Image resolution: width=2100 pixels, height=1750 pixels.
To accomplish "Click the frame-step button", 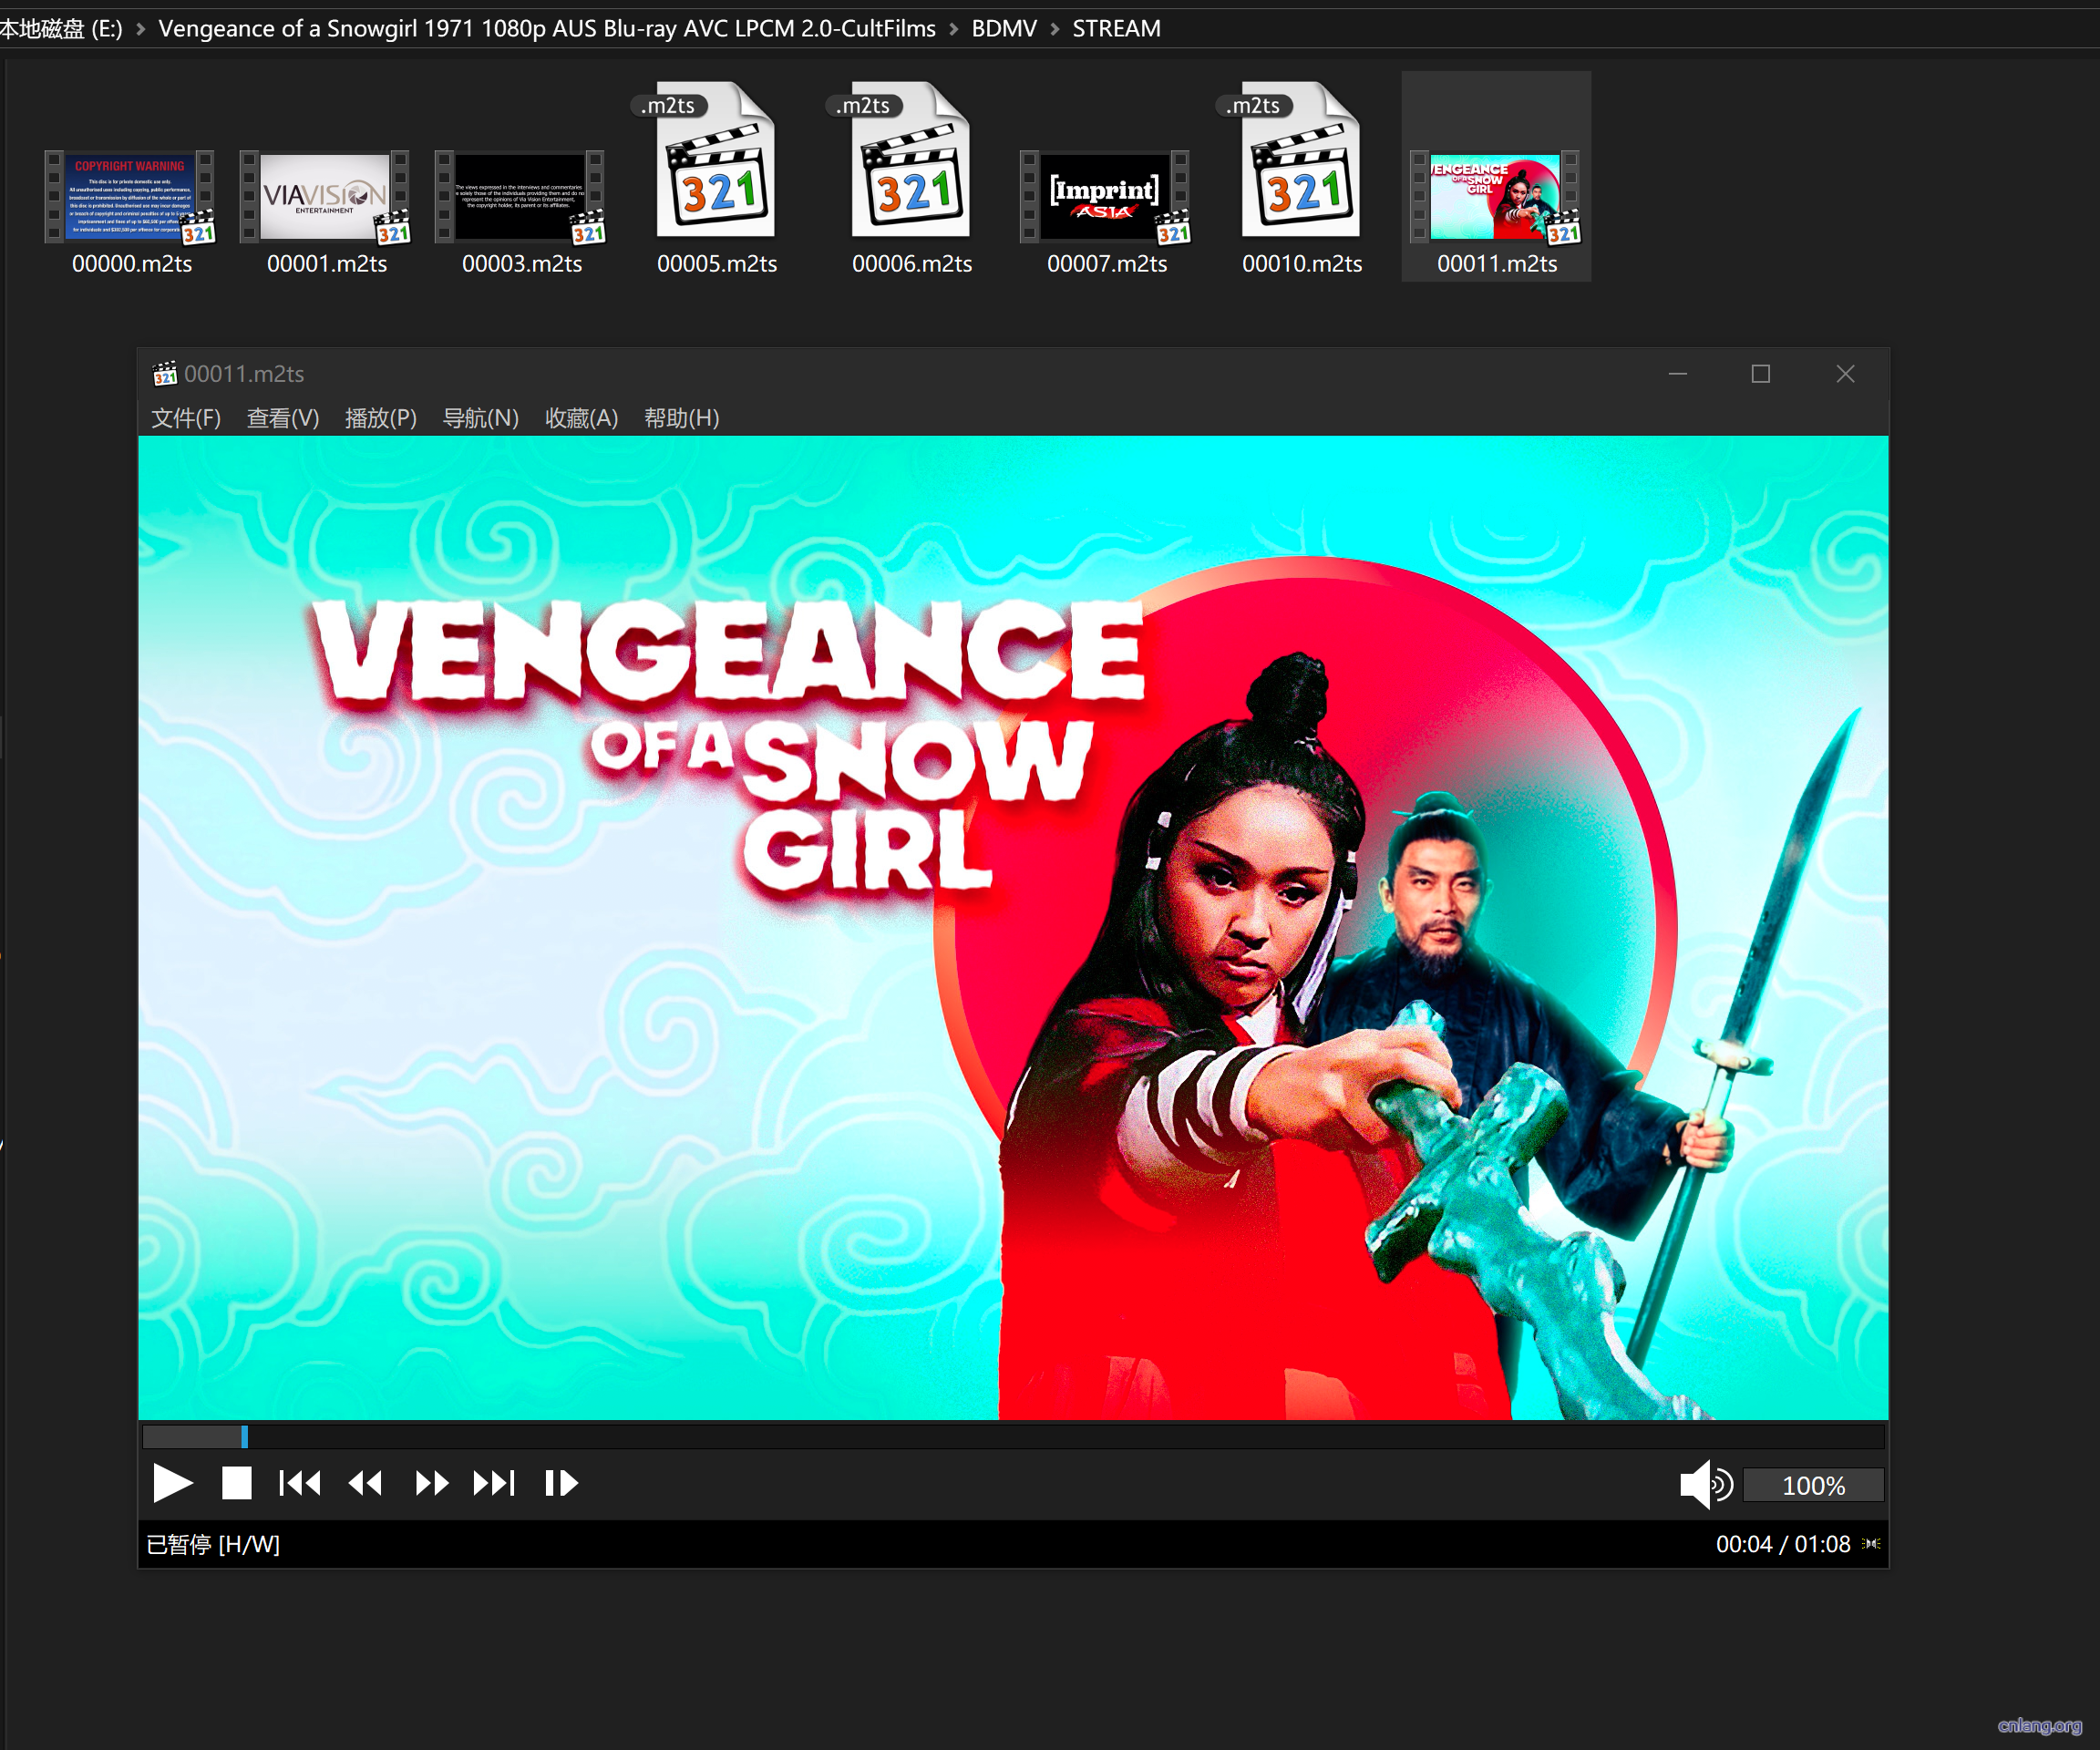I will [561, 1483].
